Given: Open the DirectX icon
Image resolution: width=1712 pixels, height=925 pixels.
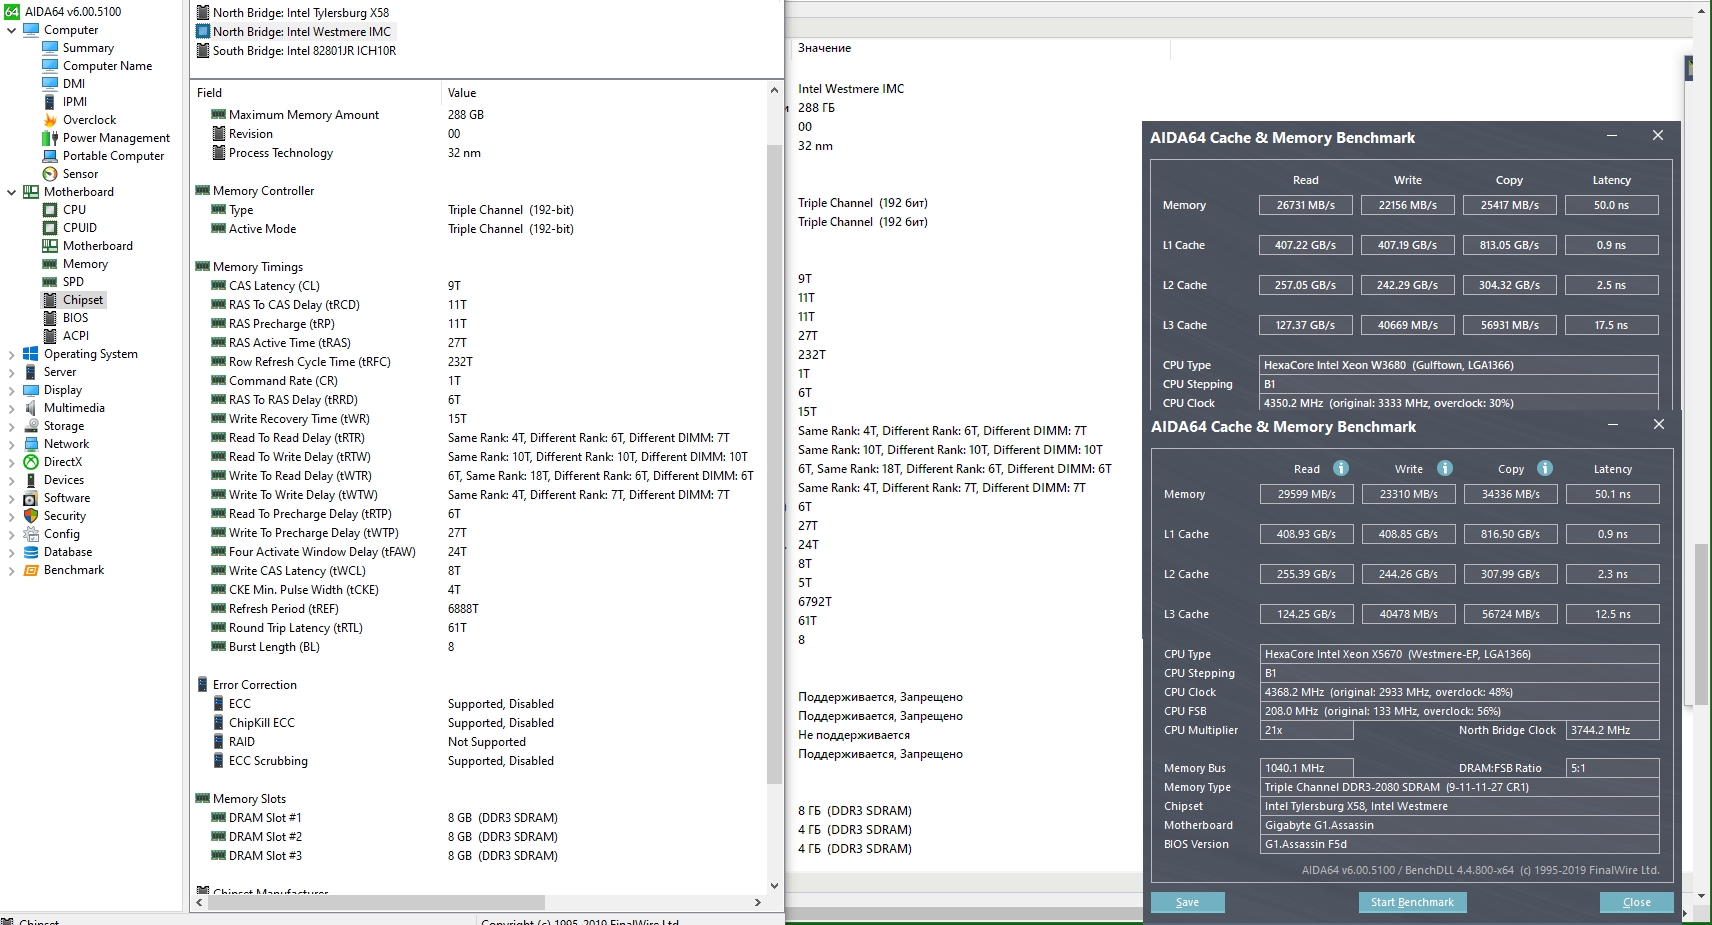Looking at the screenshot, I should point(31,462).
